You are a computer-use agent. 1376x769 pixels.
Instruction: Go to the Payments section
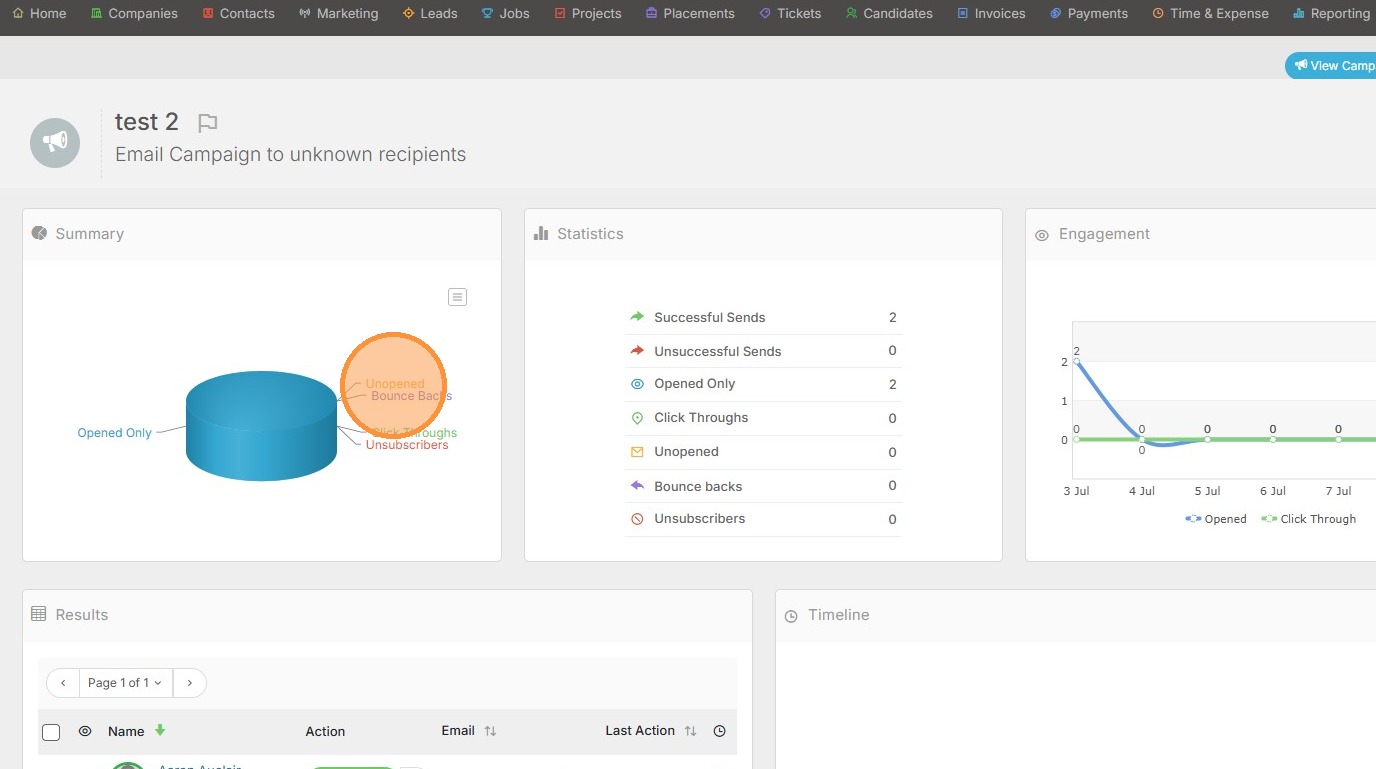pyautogui.click(x=1089, y=13)
